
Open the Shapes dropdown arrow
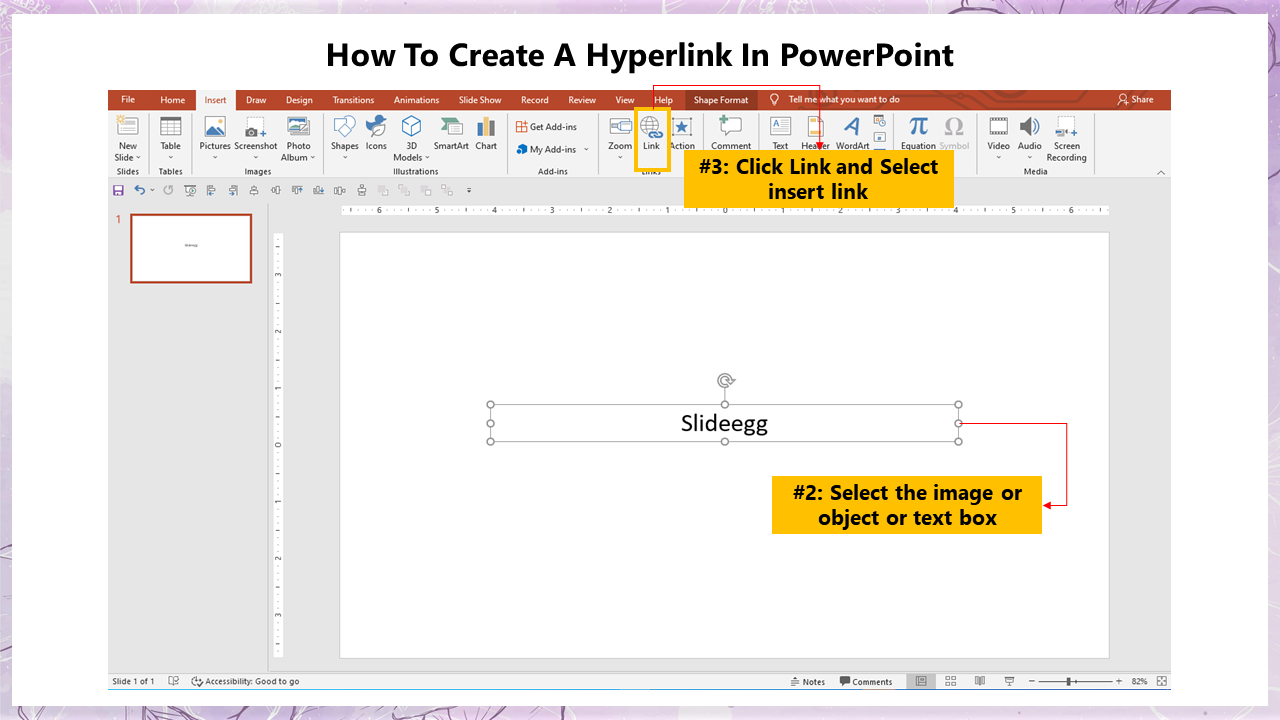344,158
